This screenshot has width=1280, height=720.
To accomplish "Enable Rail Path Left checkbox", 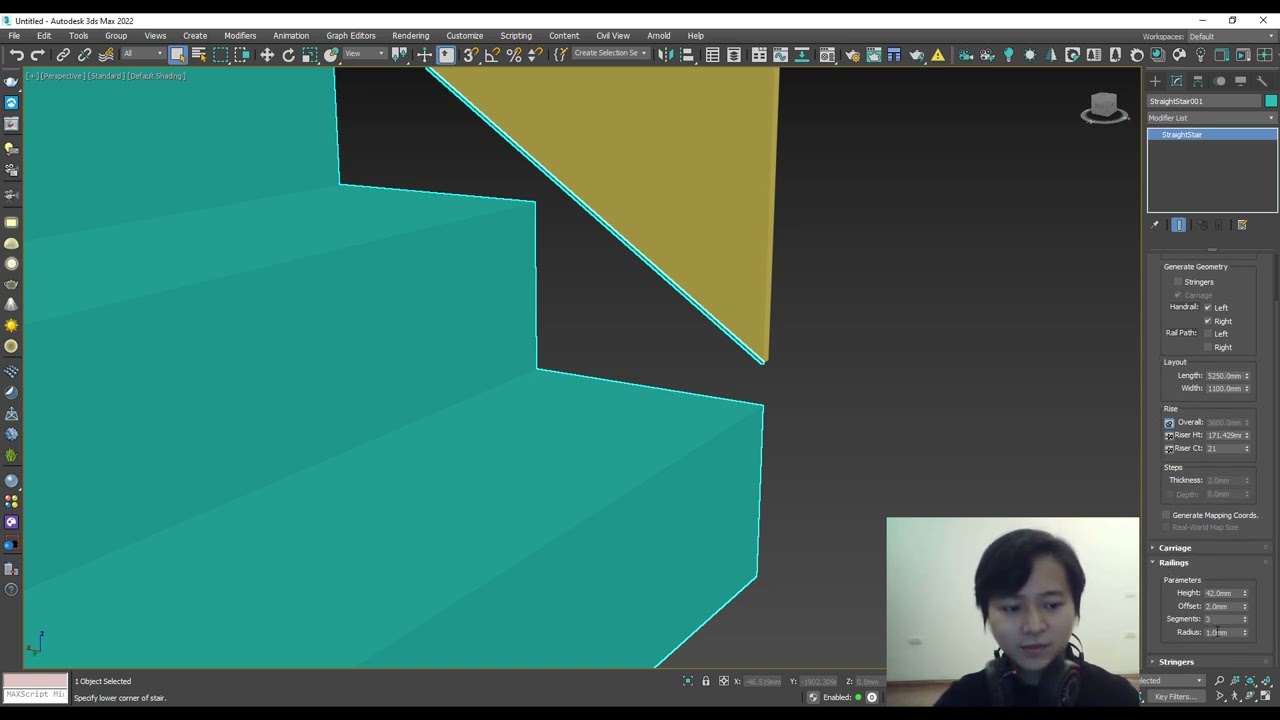I will (x=1208, y=333).
